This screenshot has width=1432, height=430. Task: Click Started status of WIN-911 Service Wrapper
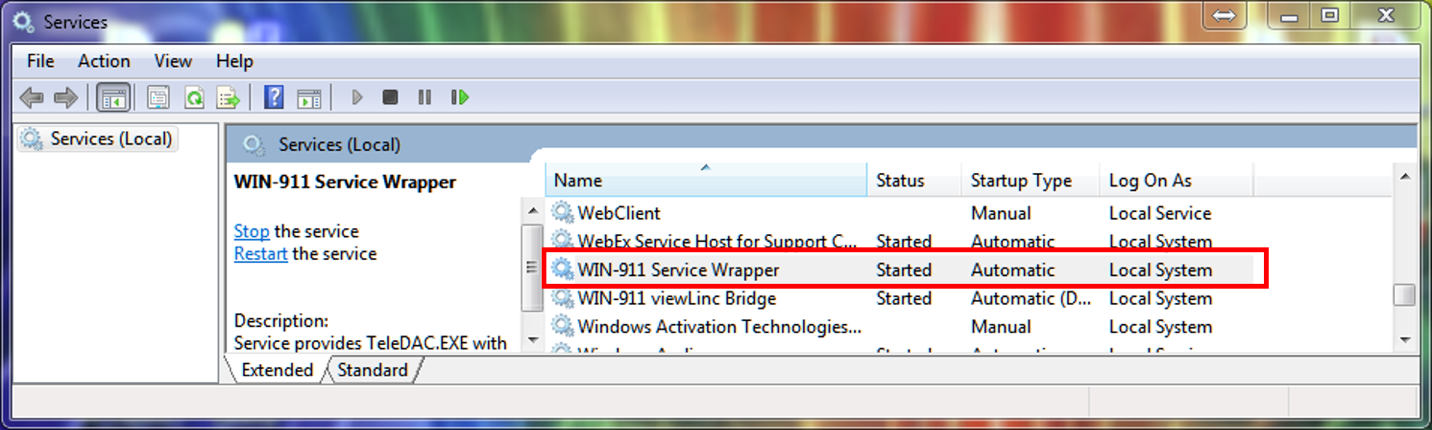click(904, 270)
